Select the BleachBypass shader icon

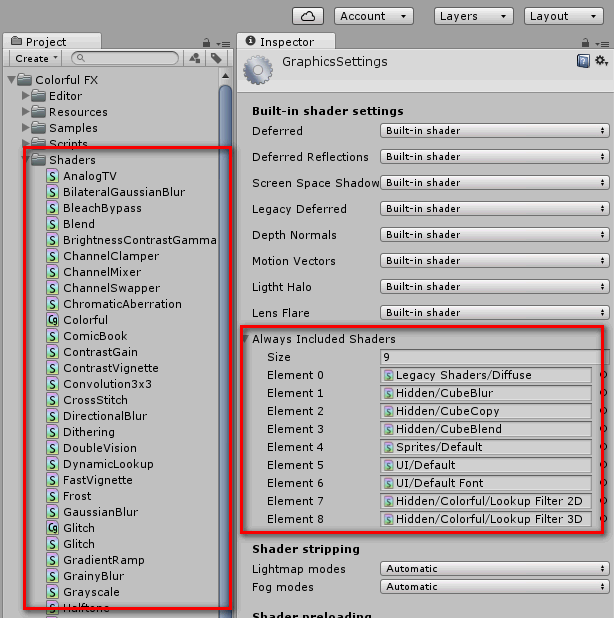click(x=52, y=208)
